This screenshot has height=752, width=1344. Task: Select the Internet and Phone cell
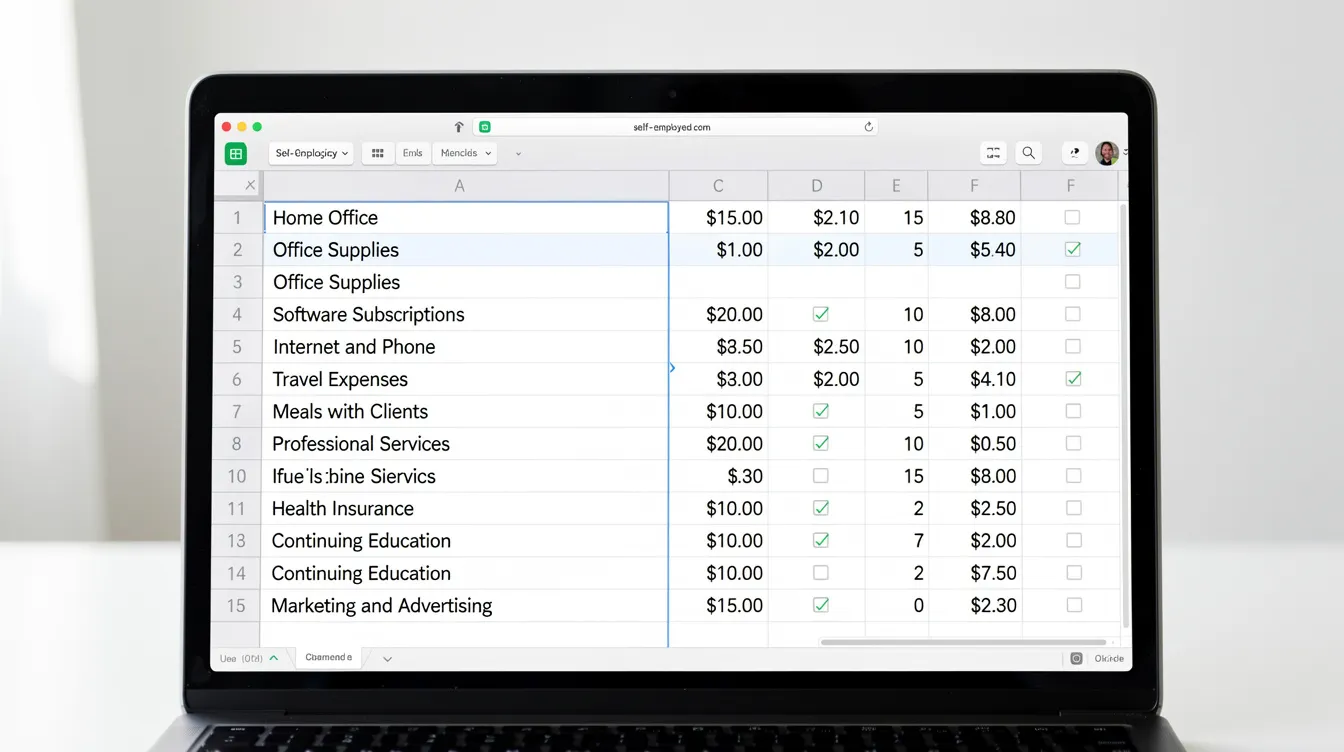point(466,346)
